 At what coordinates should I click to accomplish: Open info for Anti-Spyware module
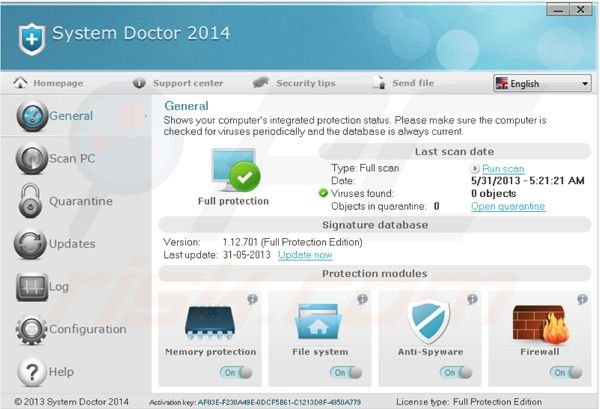(472, 299)
